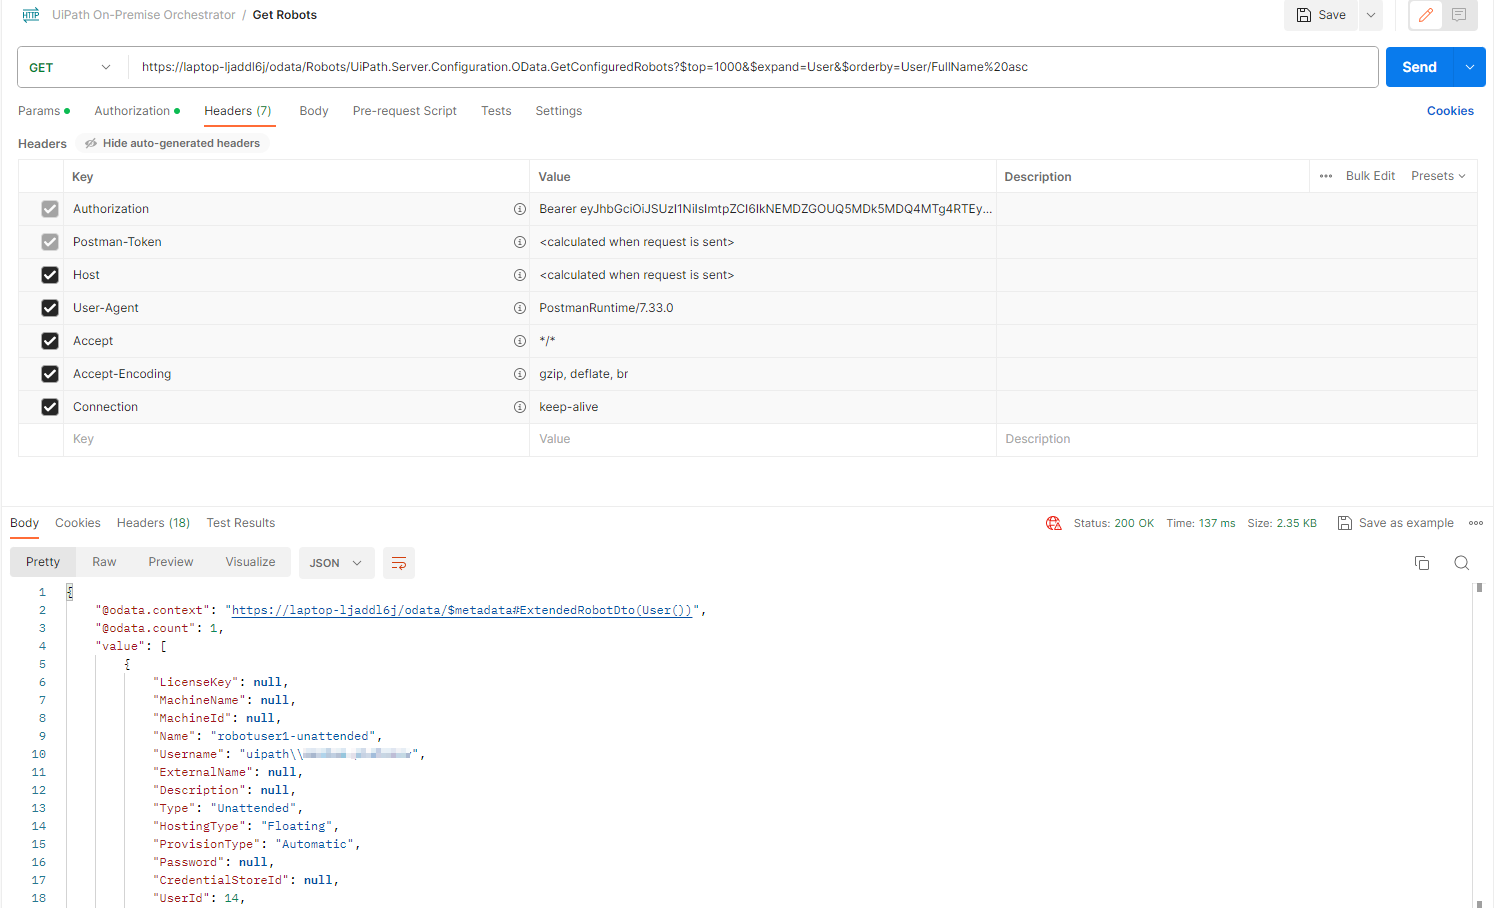The image size is (1495, 908).
Task: Open the Cookies manager link
Action: (1450, 111)
